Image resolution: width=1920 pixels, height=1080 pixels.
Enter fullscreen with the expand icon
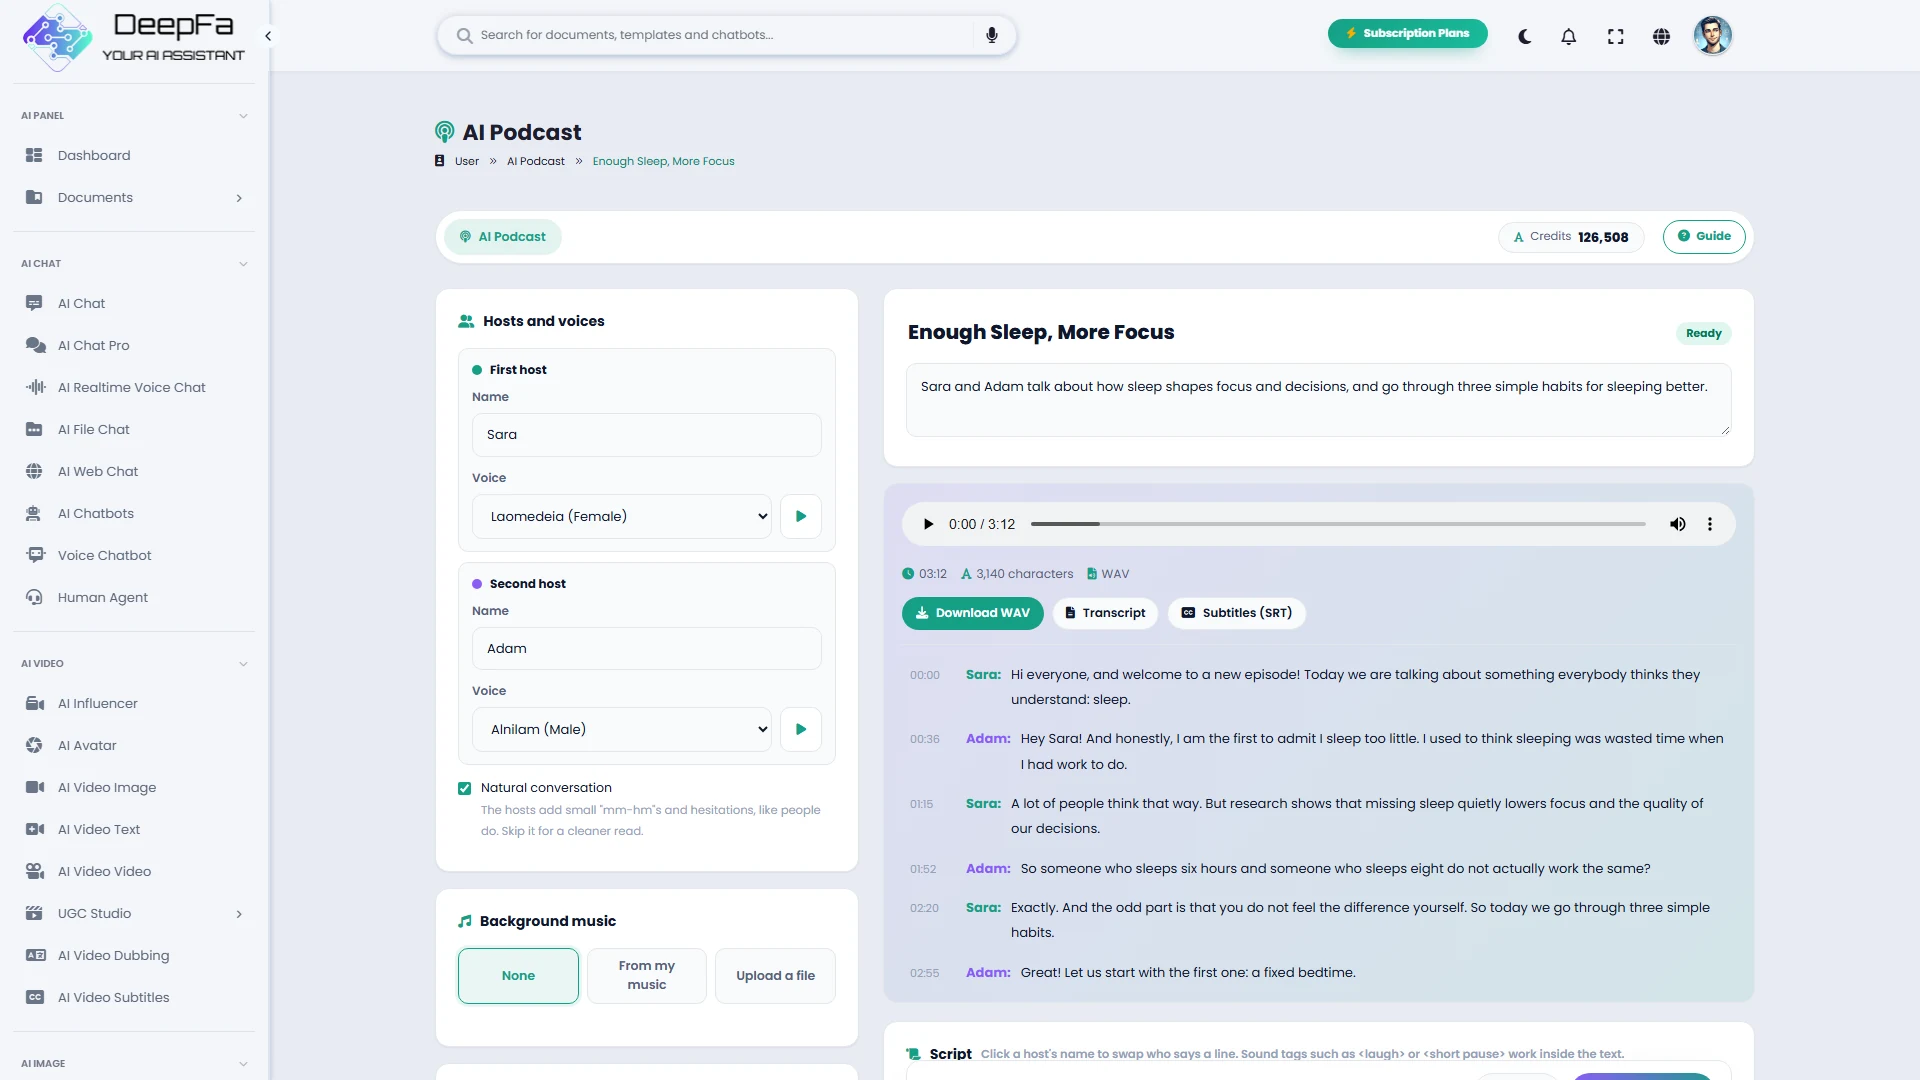(1615, 36)
